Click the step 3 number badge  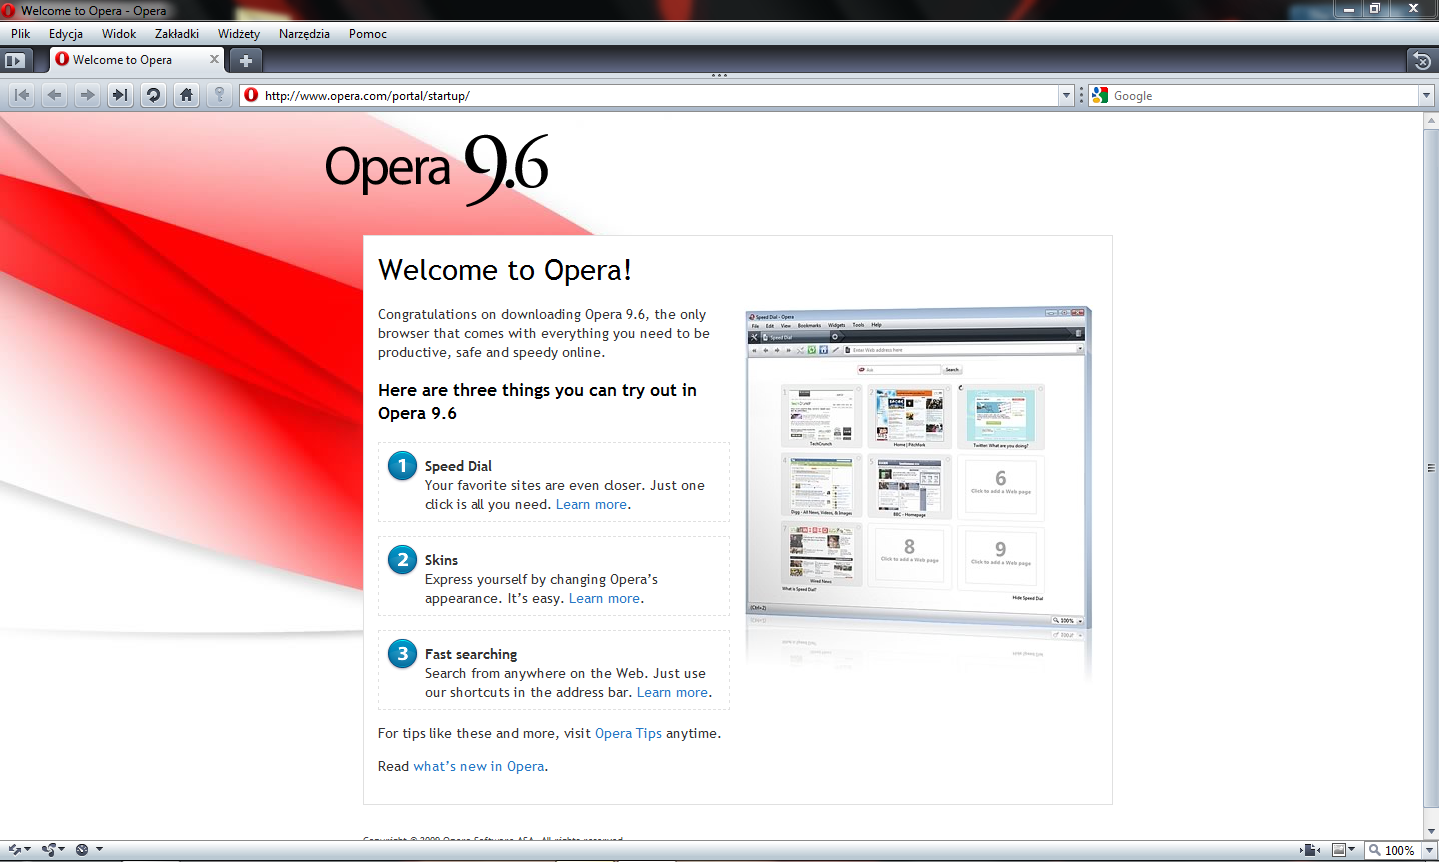pyautogui.click(x=402, y=653)
